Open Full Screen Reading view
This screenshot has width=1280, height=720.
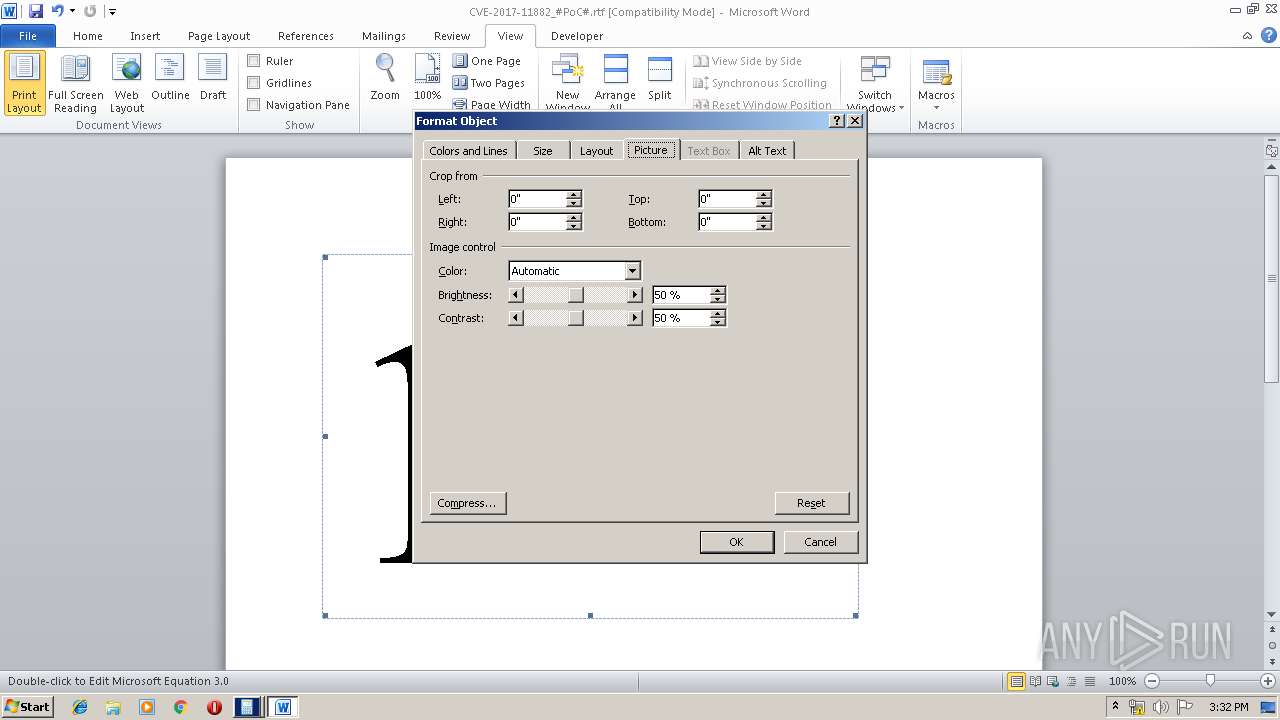76,83
